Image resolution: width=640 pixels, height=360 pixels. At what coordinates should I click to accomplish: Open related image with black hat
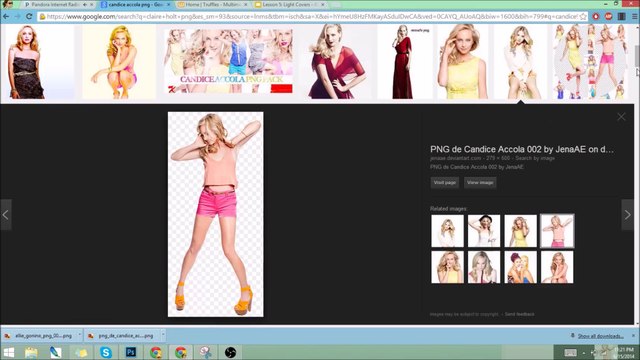tap(484, 231)
